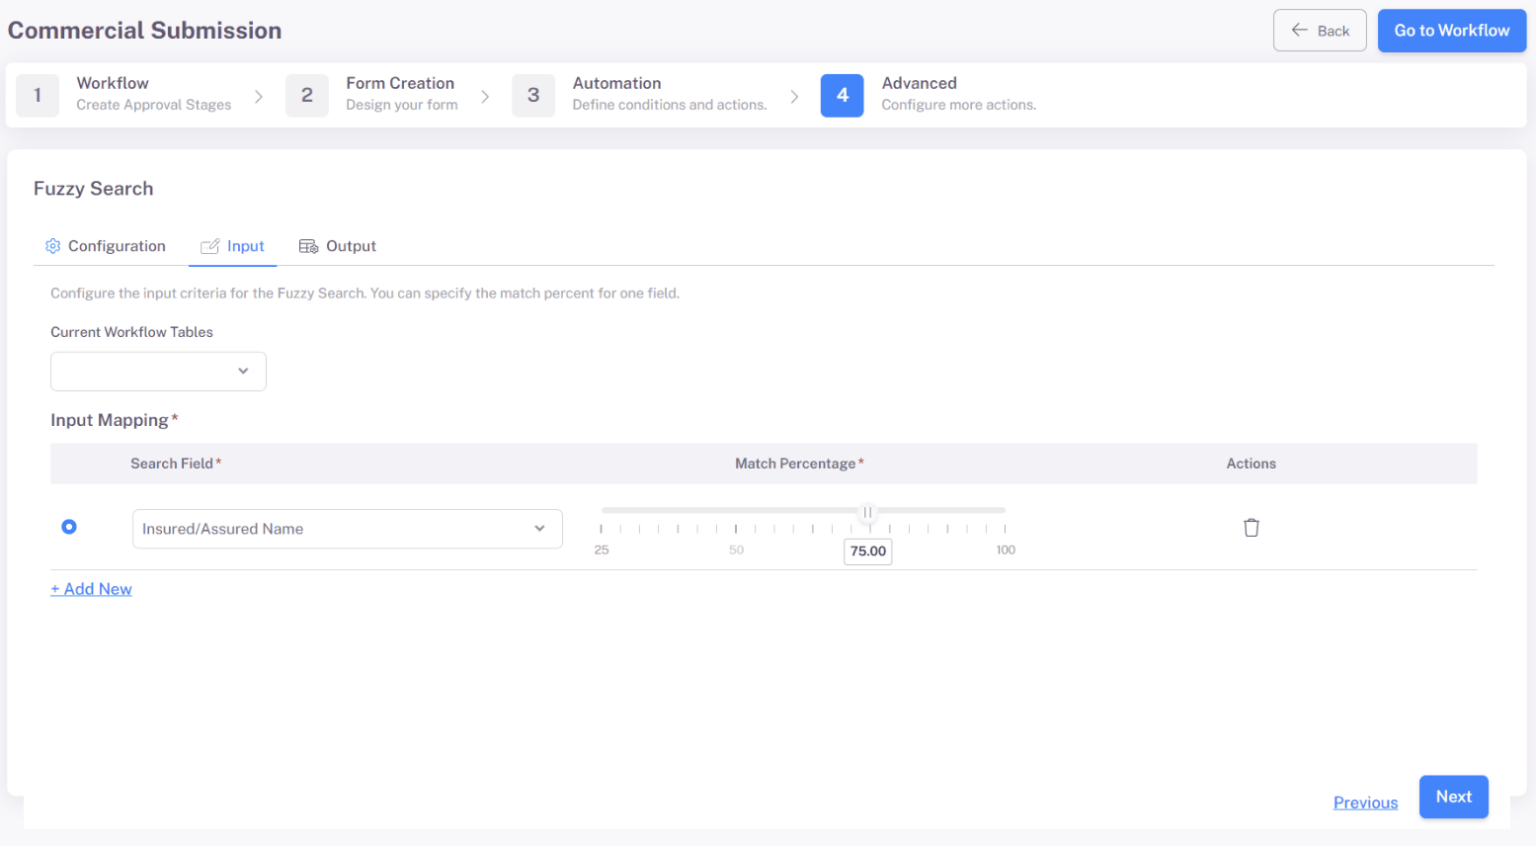Viewport: 1536px width, 846px height.
Task: Adjust the Match Percentage slider handle
Action: 867,511
